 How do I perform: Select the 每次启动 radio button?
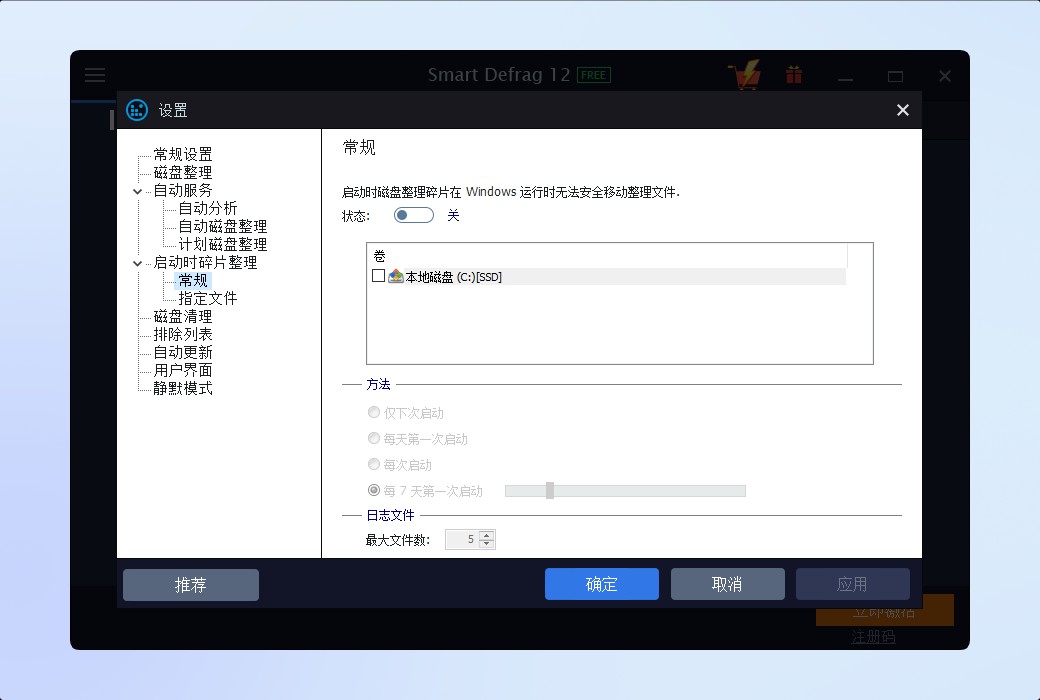coord(374,464)
